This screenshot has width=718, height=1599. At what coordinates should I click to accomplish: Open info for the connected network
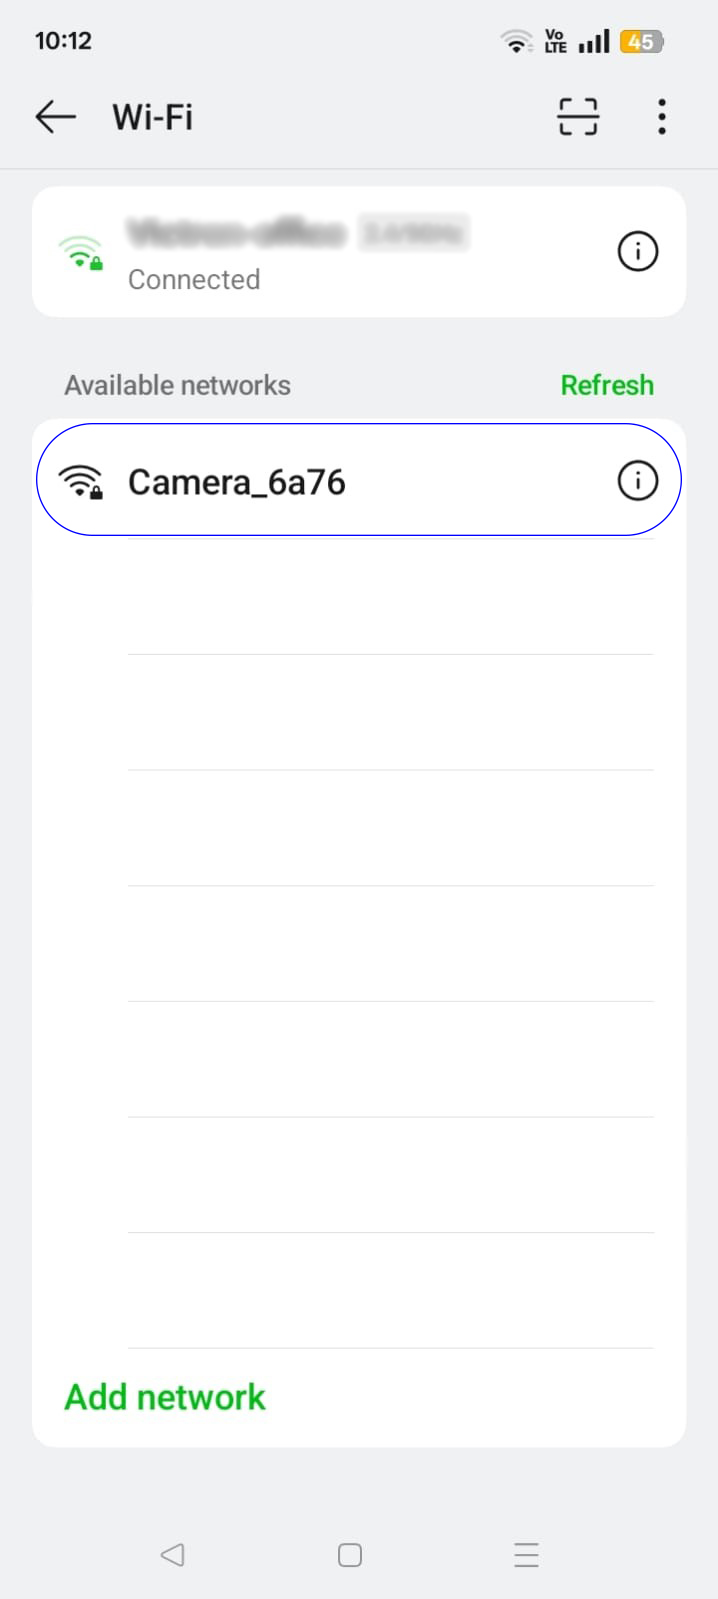pyautogui.click(x=637, y=251)
